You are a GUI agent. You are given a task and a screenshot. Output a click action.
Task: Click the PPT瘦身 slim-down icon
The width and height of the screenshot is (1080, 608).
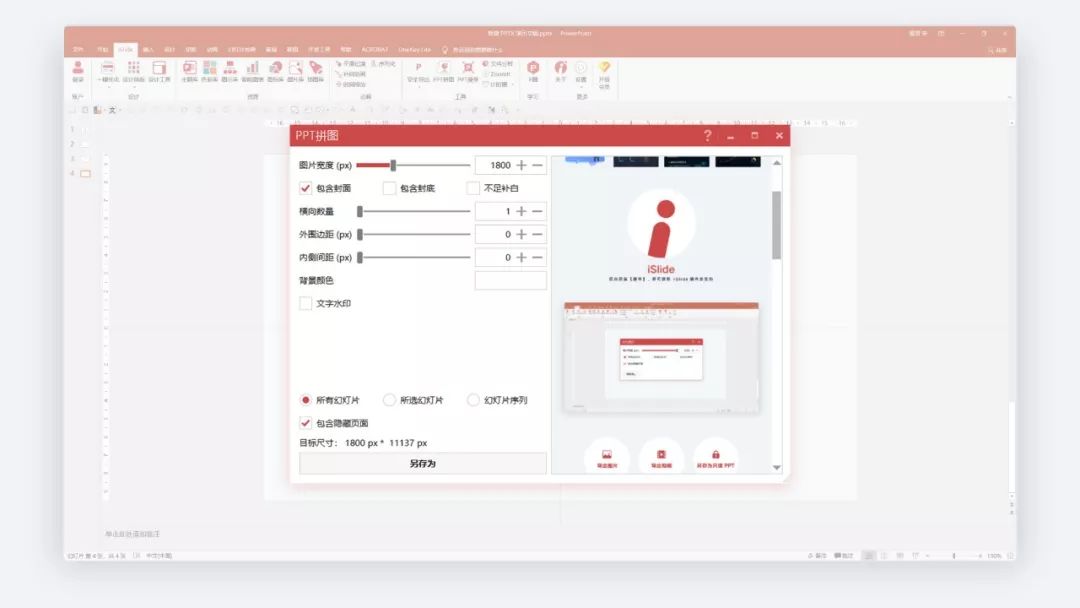point(468,71)
